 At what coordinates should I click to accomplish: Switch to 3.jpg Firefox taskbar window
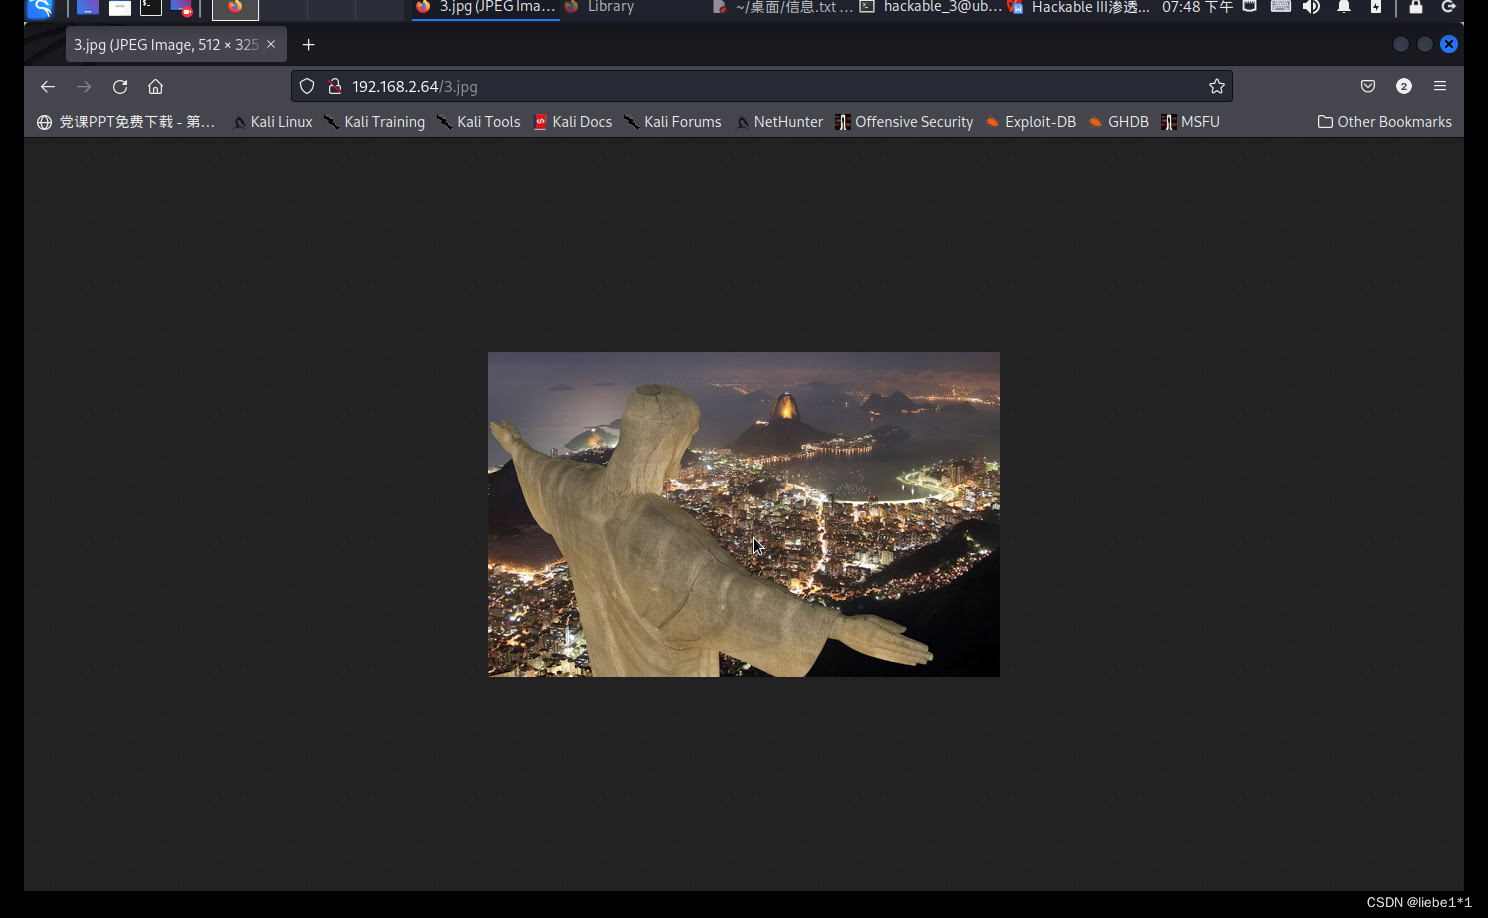coord(485,8)
